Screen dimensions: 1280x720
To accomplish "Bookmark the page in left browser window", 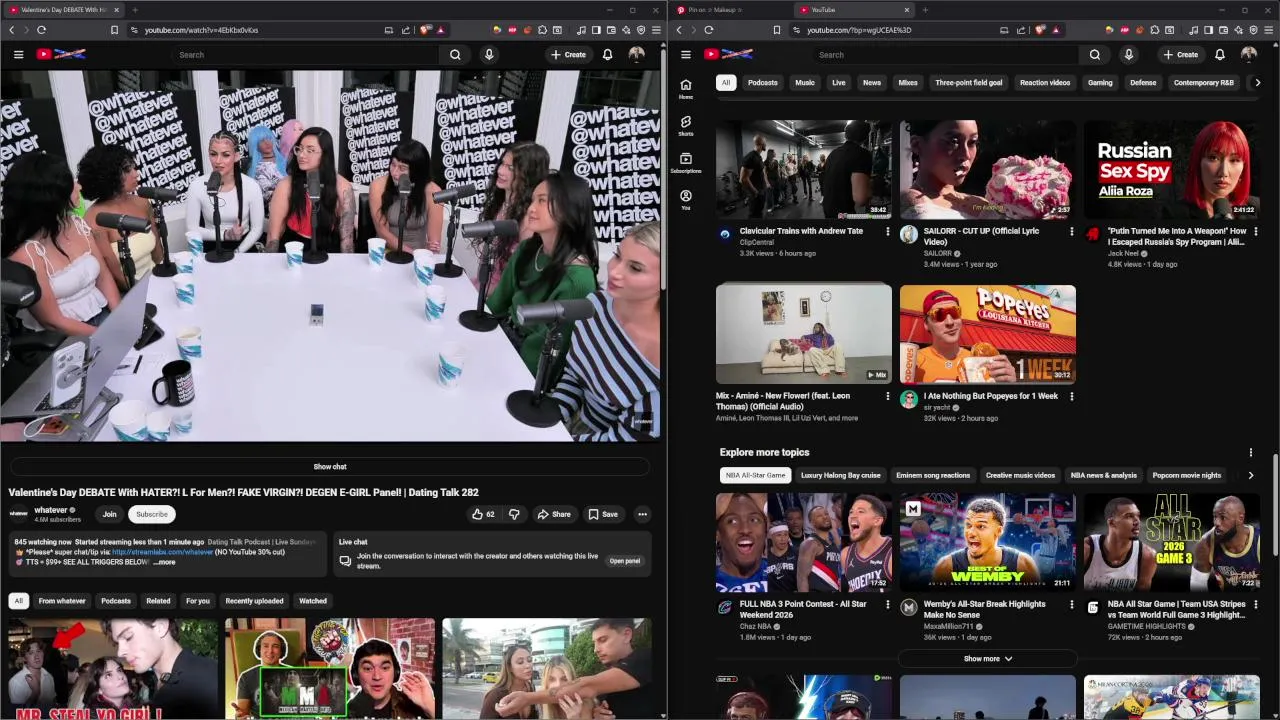I will click(114, 30).
